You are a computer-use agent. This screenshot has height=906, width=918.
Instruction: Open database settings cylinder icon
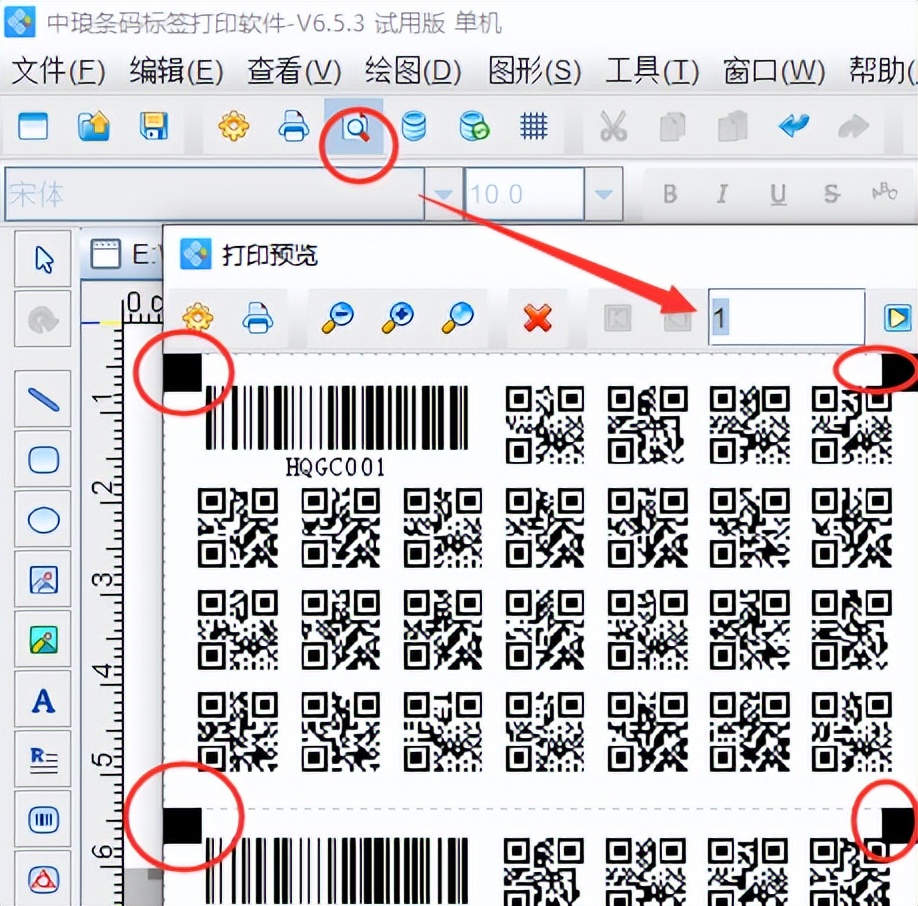[414, 126]
